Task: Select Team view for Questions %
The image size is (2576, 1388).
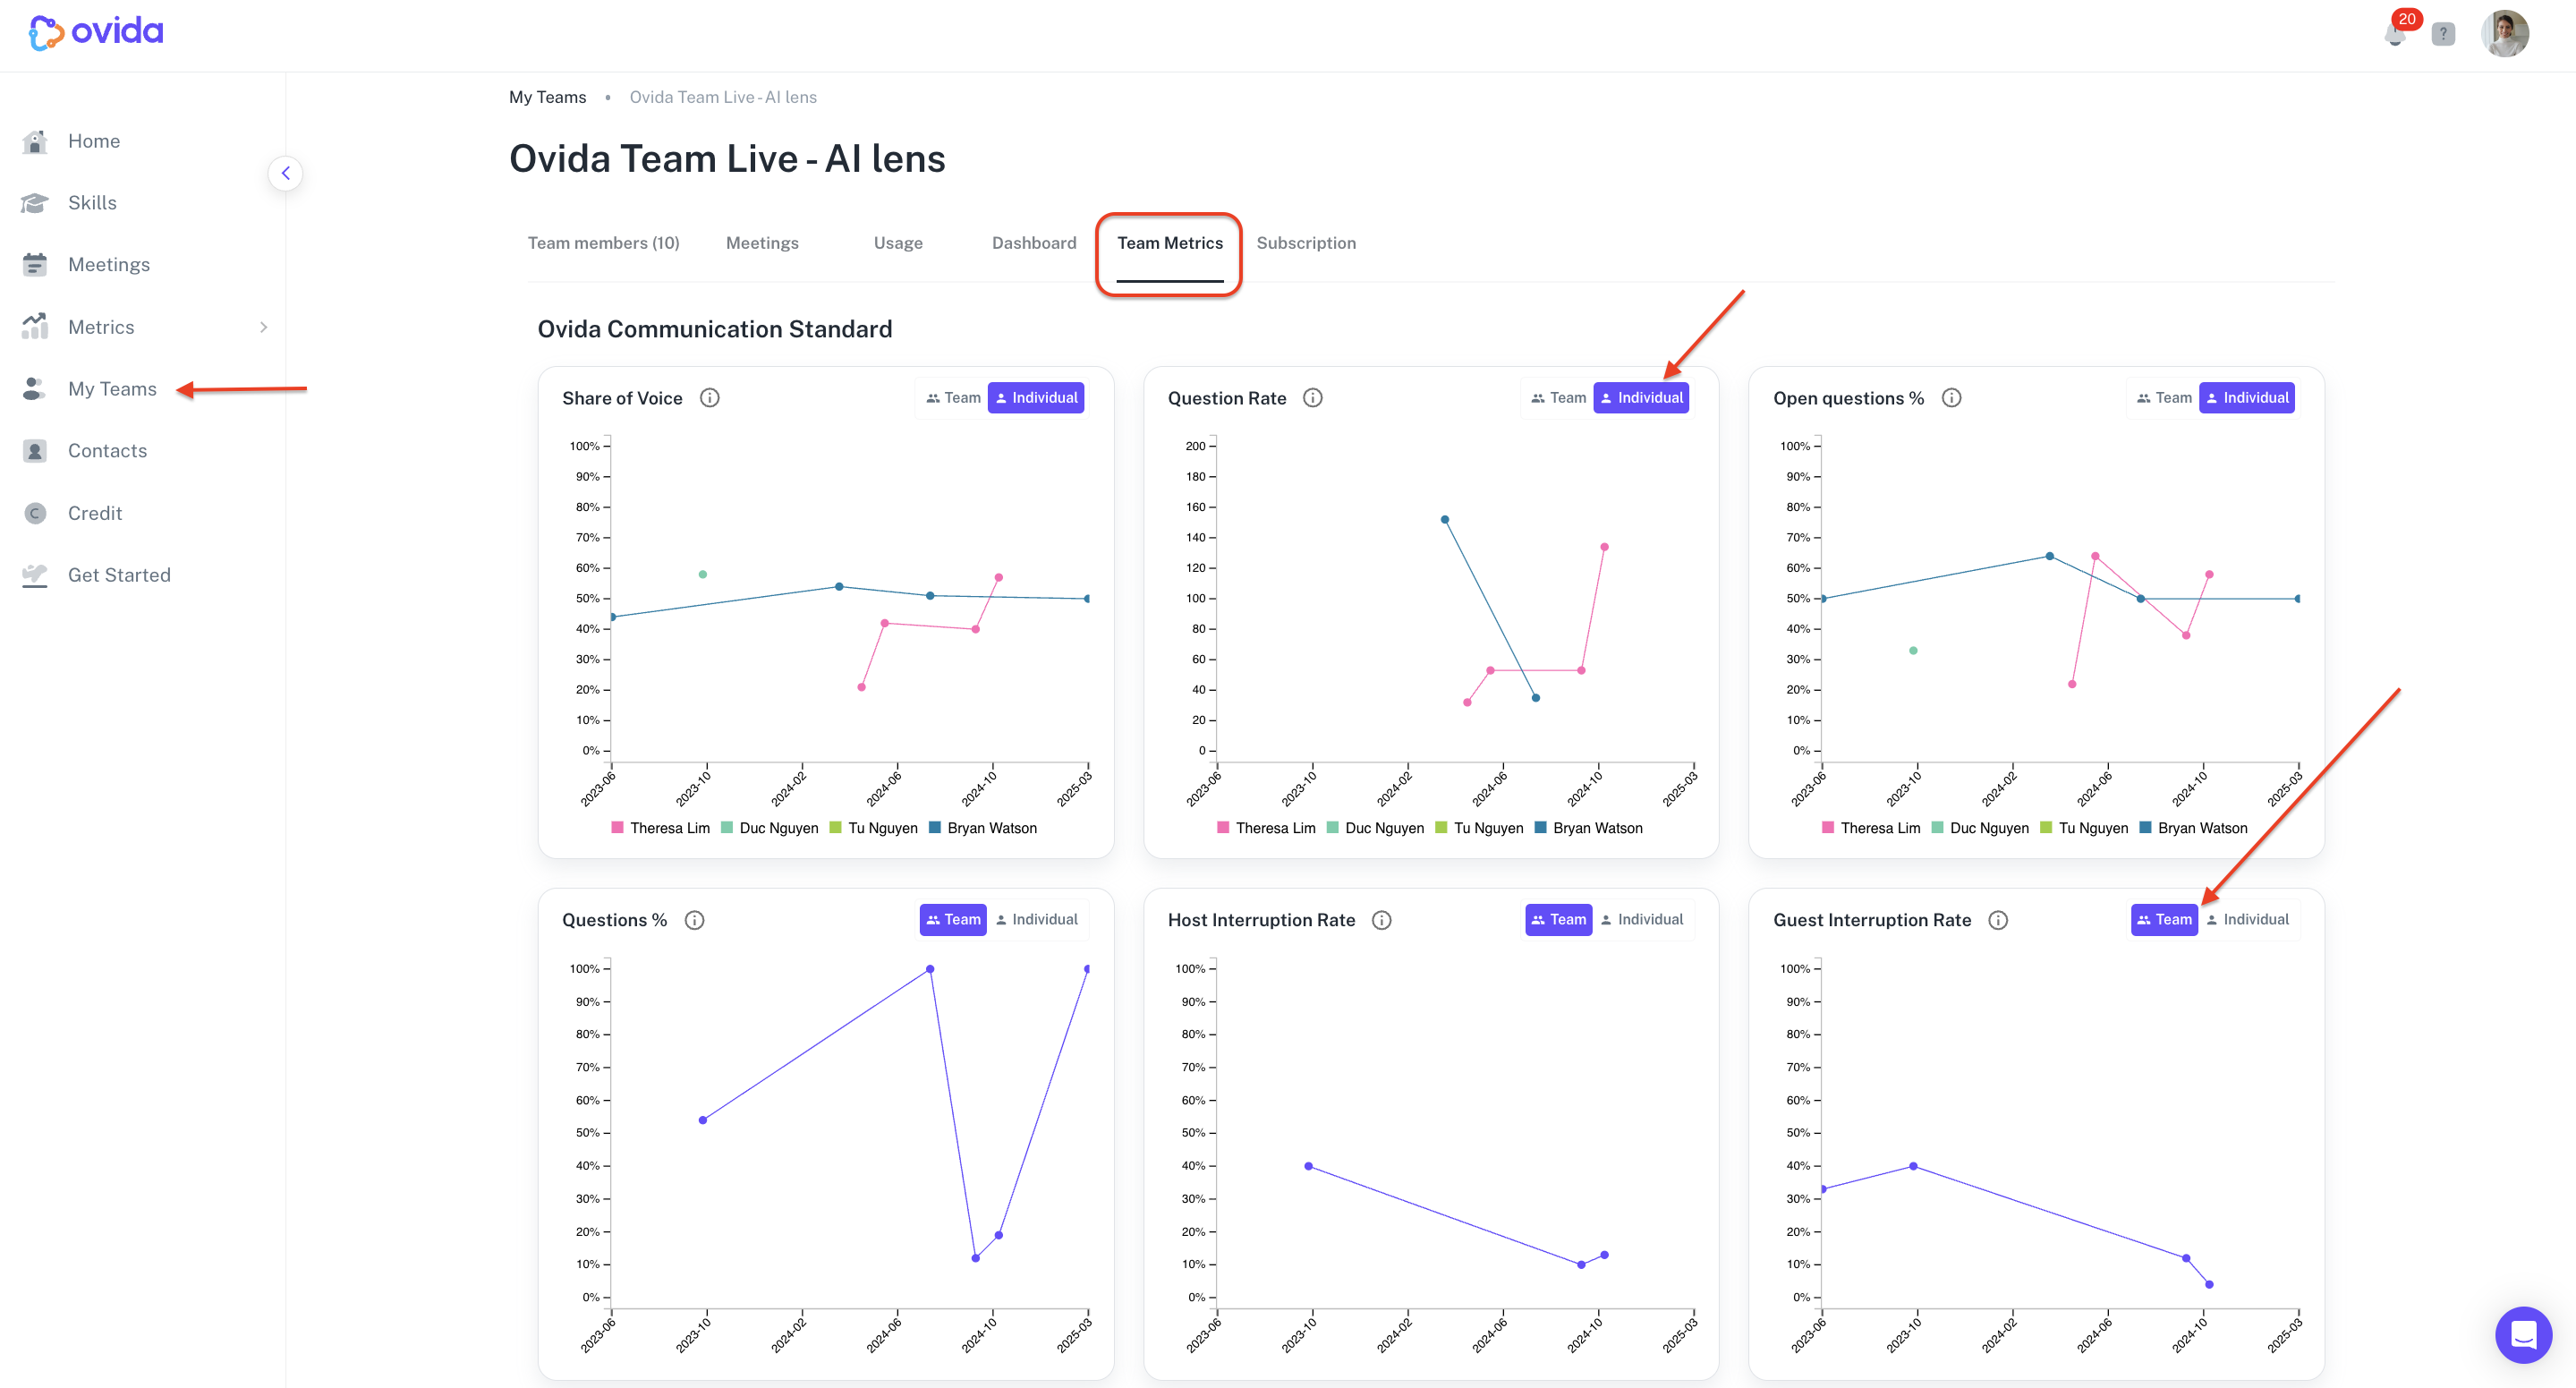Action: point(953,920)
